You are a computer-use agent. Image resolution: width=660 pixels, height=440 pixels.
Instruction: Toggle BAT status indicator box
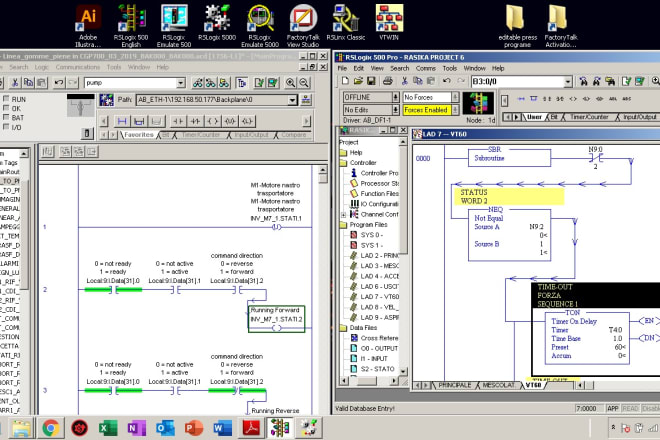[6, 117]
